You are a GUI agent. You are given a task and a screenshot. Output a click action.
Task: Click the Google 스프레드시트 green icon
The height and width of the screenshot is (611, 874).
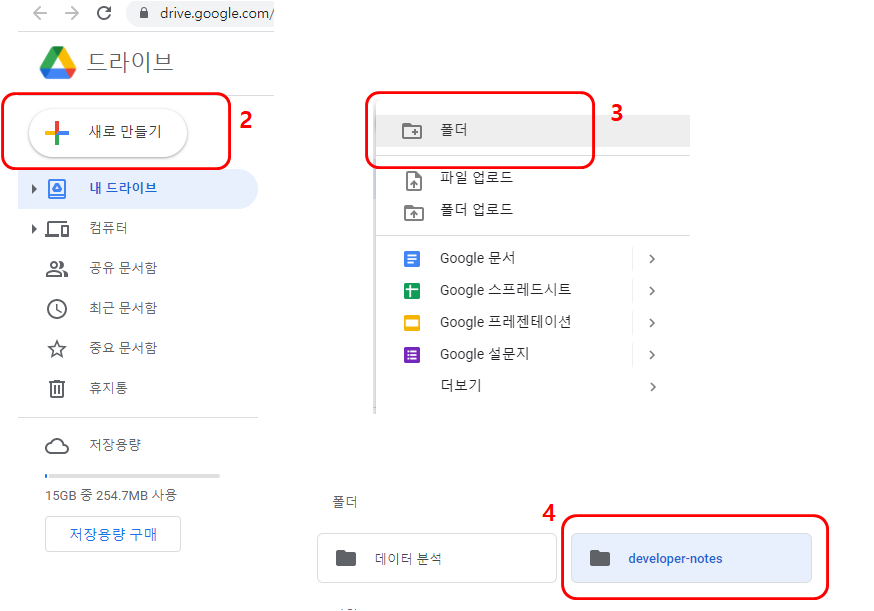coord(412,291)
